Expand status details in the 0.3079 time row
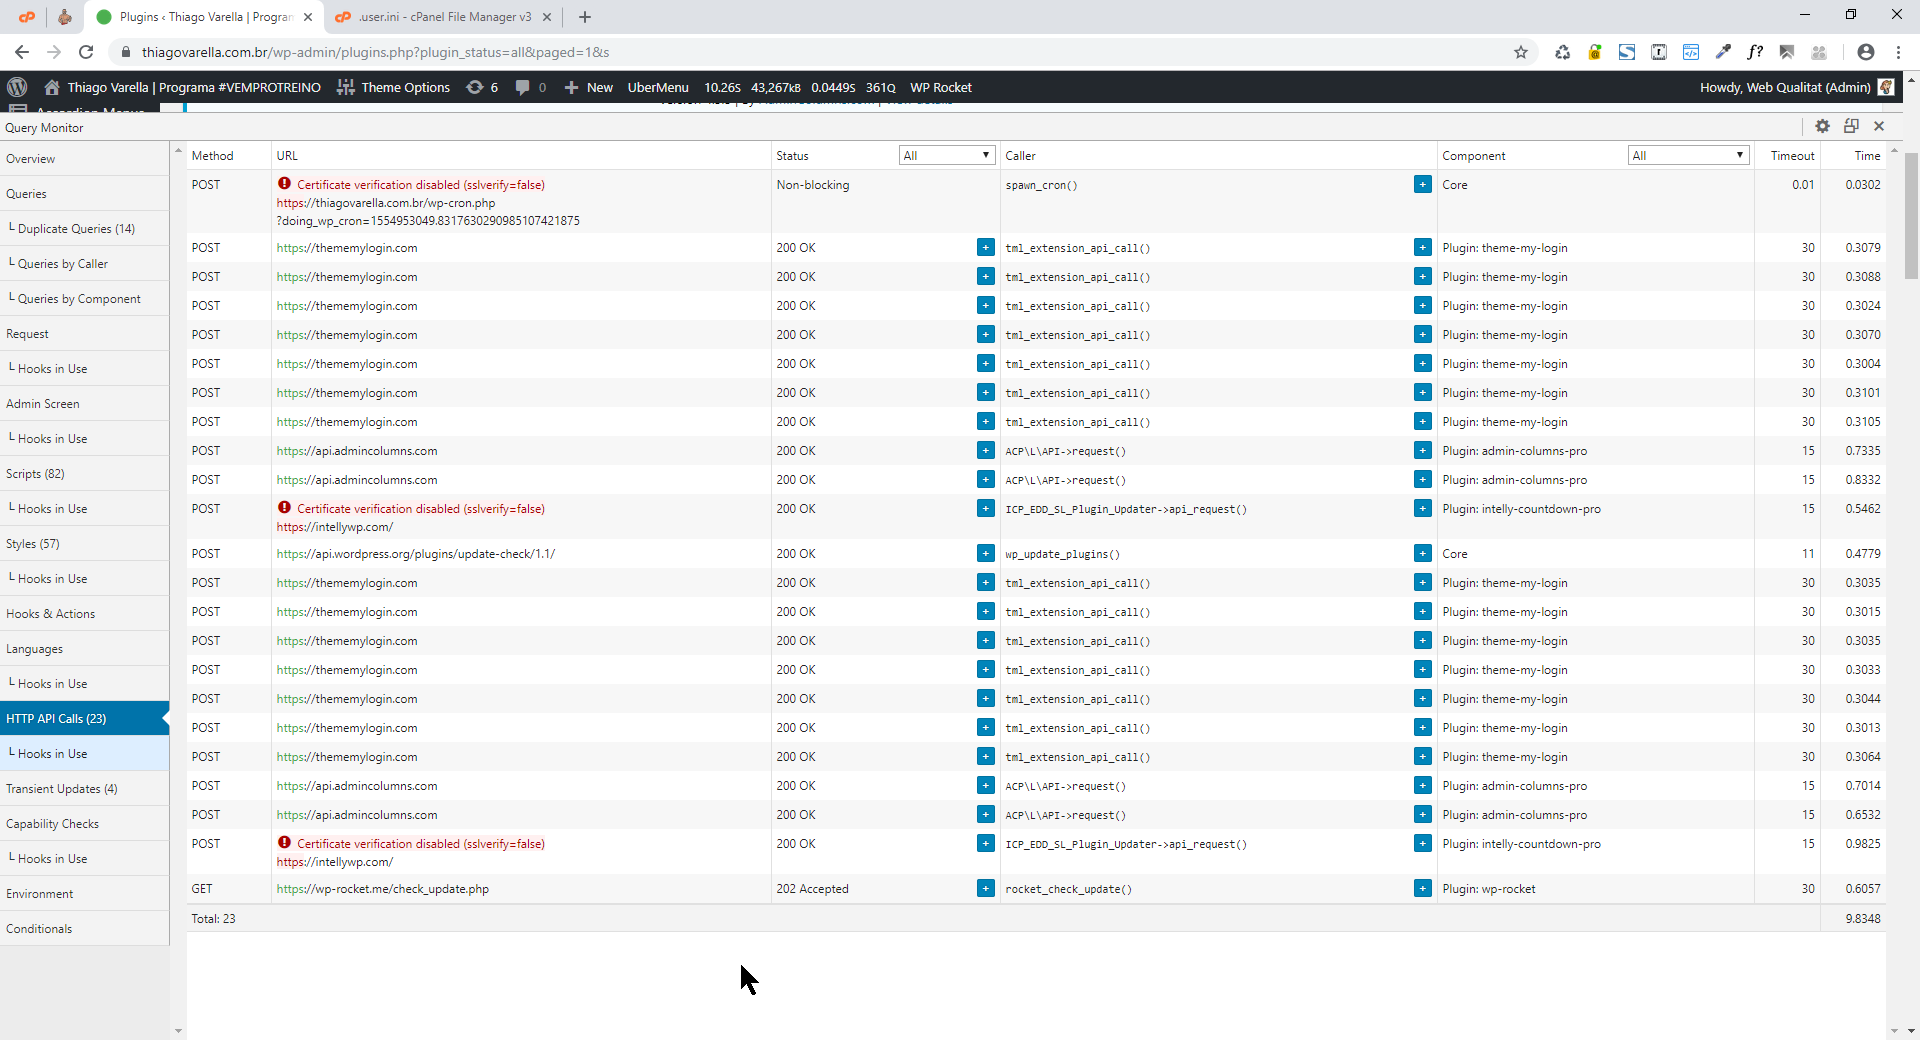Screen dimensions: 1920x1040 coord(986,247)
